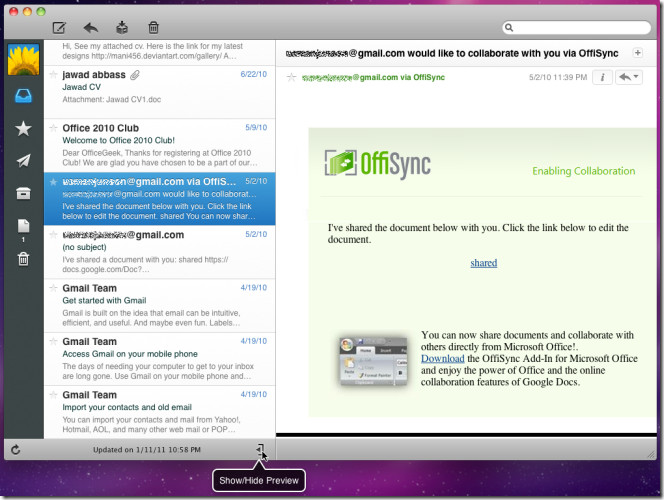Click the Download link for OffiSync Add-In
The height and width of the screenshot is (500, 664).
click(x=443, y=359)
